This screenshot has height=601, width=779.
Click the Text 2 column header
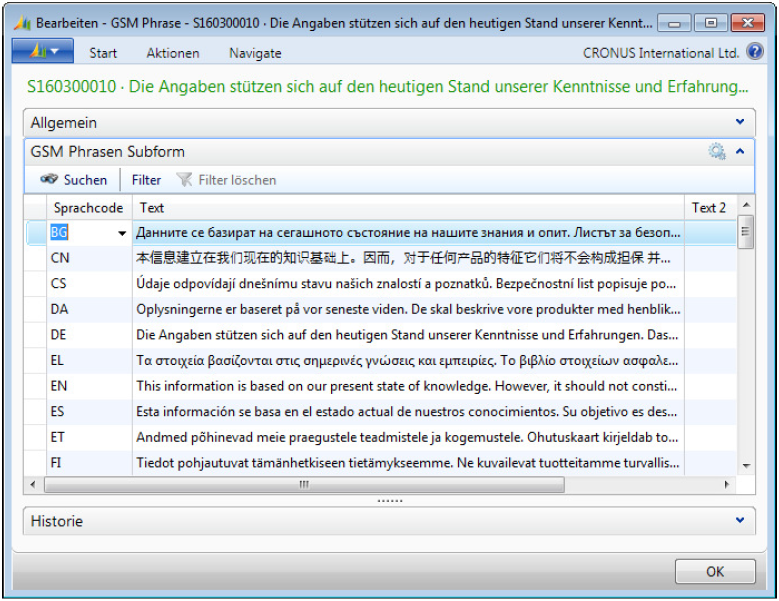point(709,207)
